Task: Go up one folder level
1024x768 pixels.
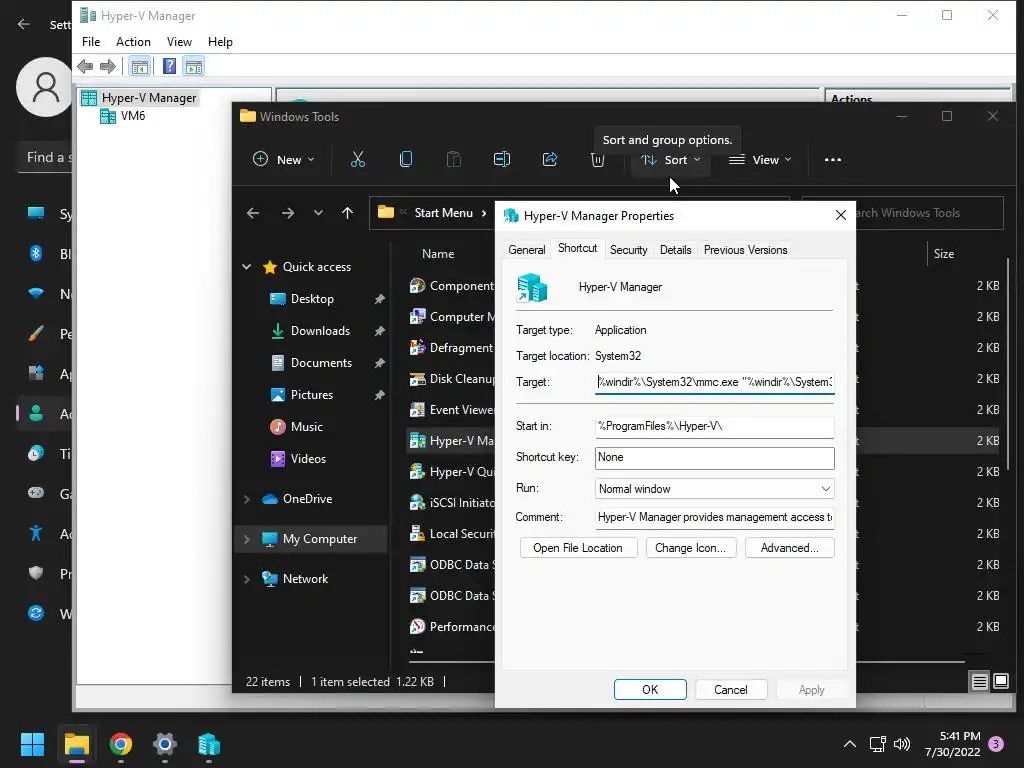Action: 347,213
